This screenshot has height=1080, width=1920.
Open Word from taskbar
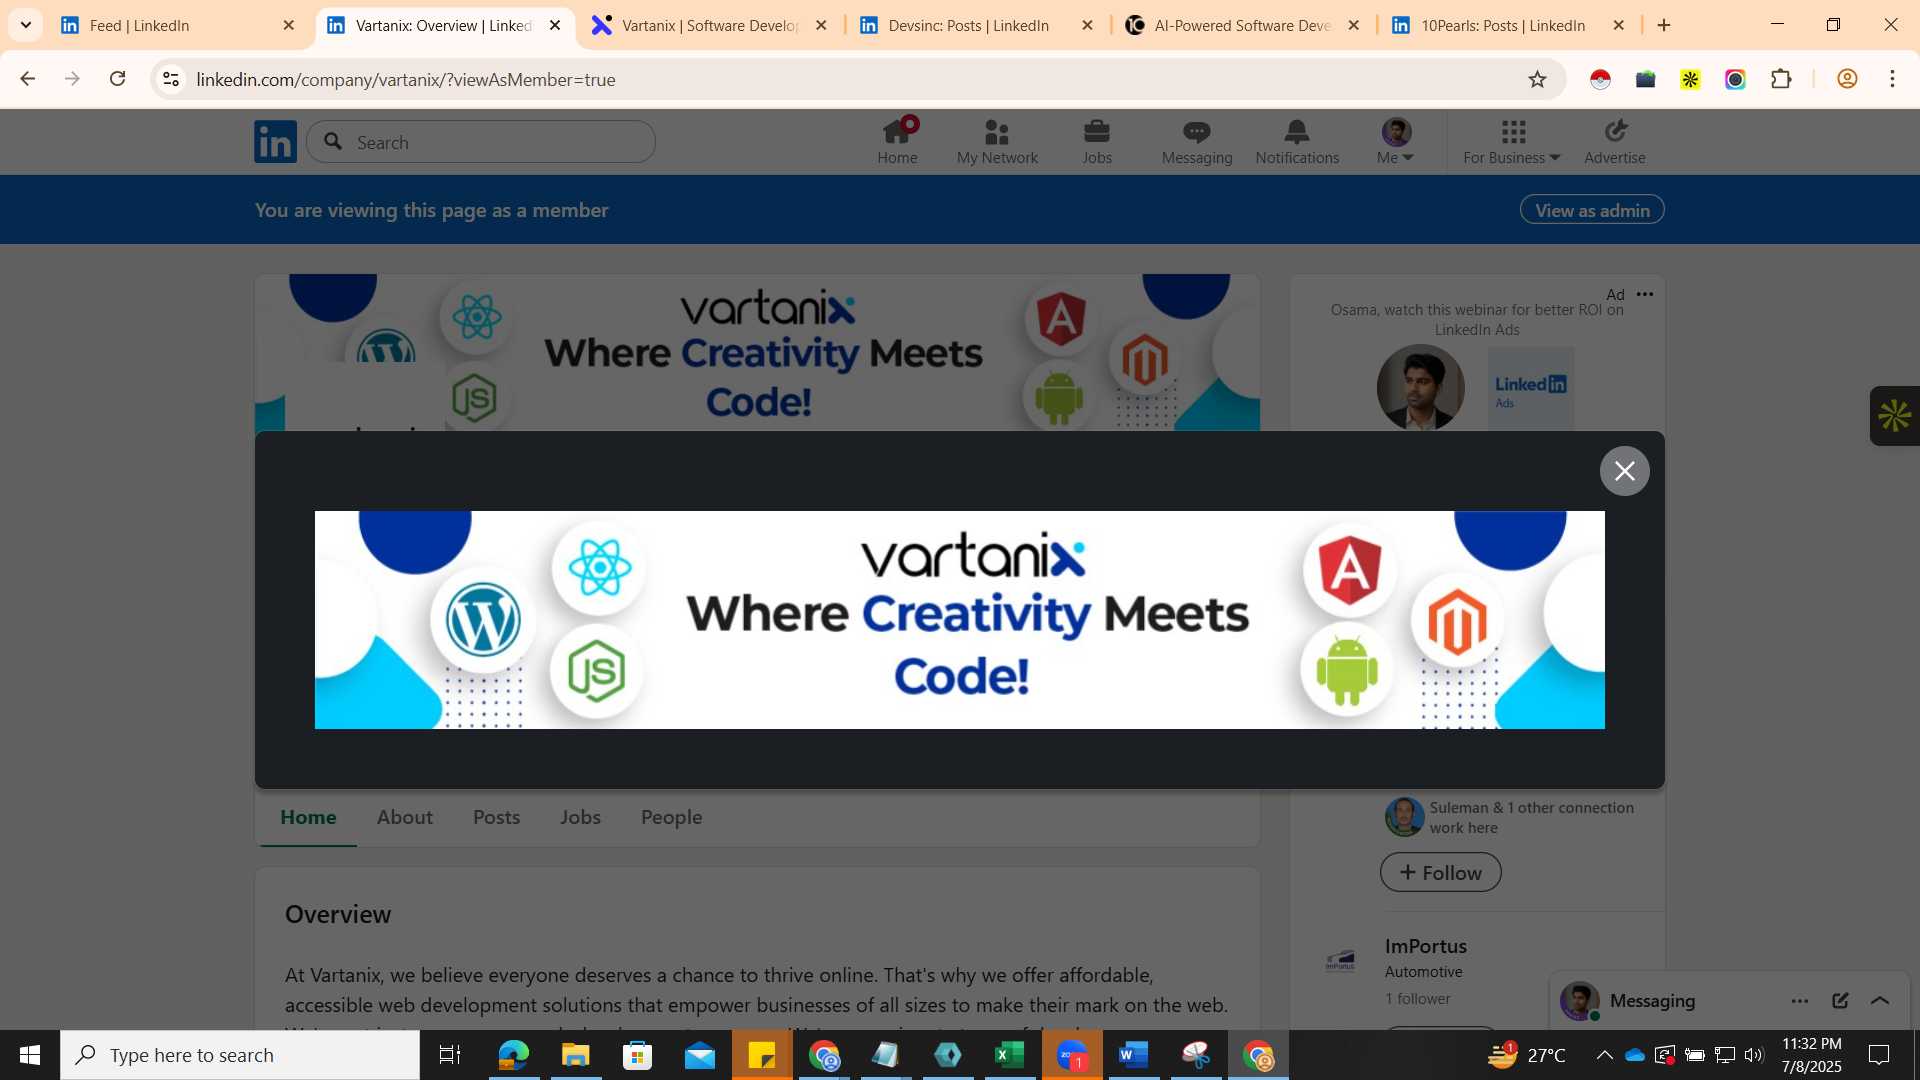1133,1055
